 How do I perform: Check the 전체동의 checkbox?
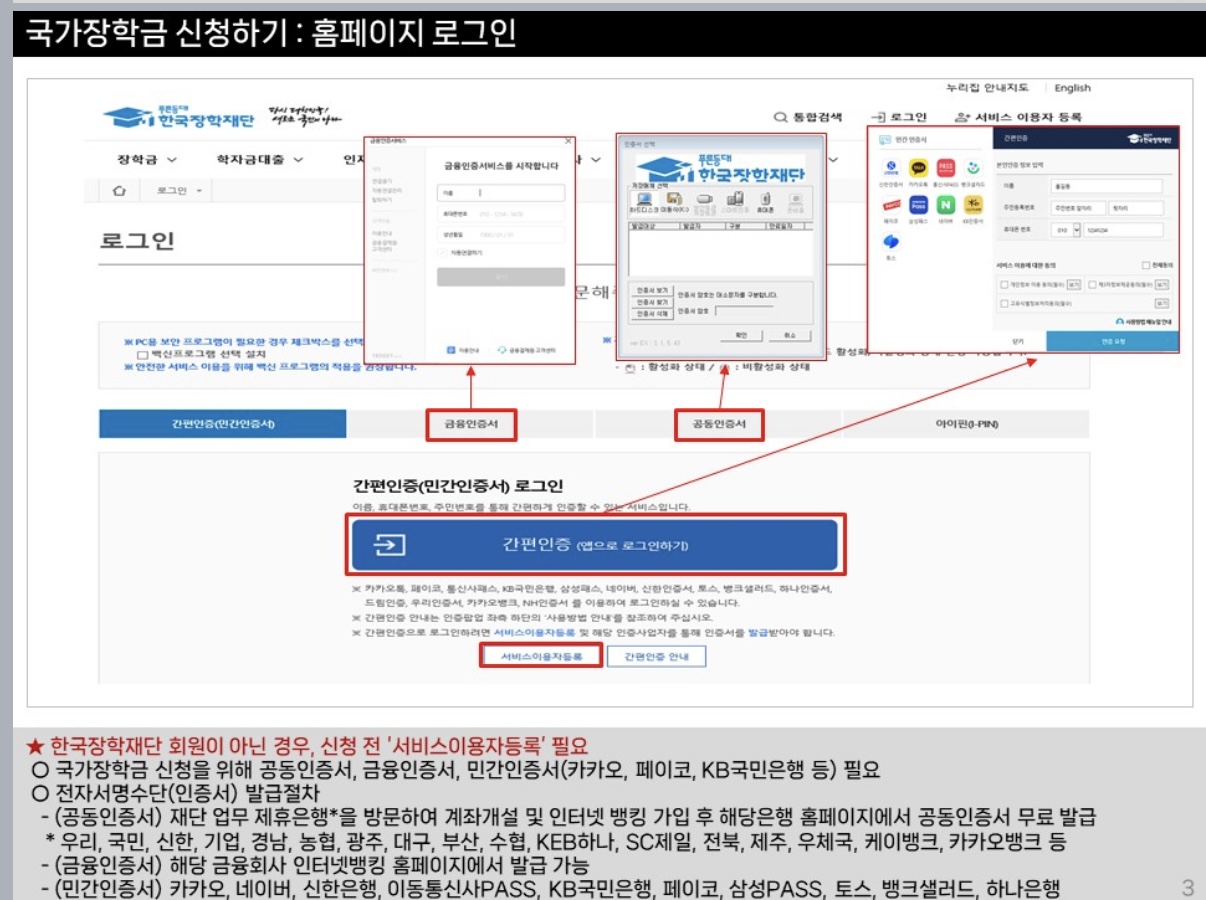point(1146,265)
